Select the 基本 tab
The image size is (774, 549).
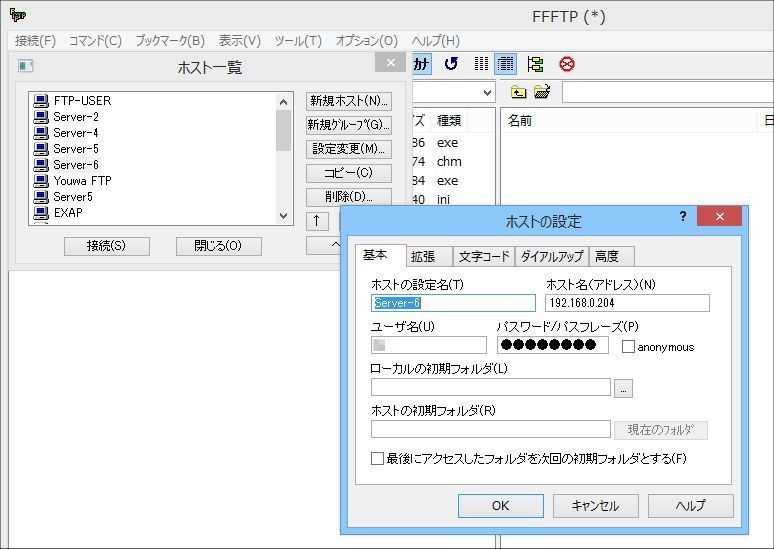(x=381, y=255)
